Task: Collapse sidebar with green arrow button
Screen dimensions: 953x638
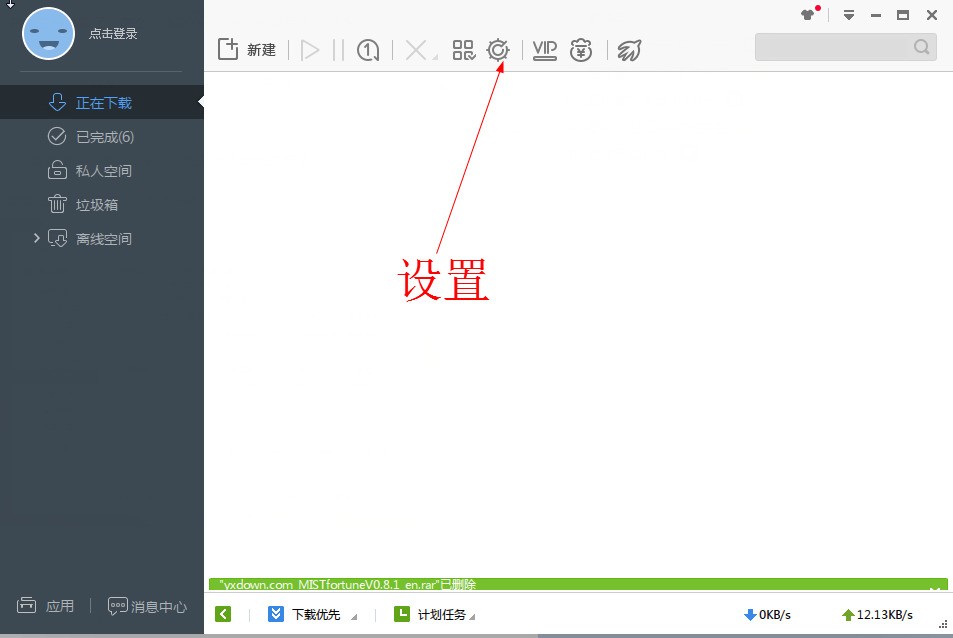Action: pos(223,614)
